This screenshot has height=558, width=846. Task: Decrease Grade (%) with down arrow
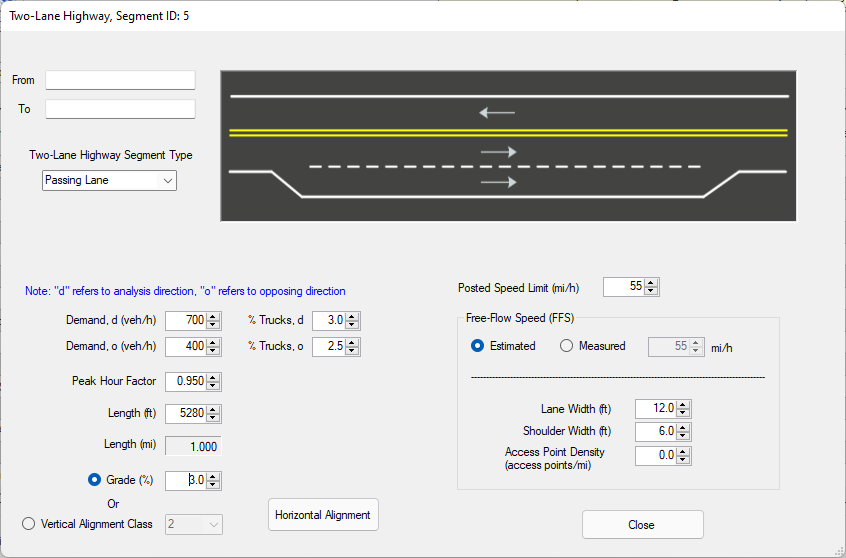point(213,485)
